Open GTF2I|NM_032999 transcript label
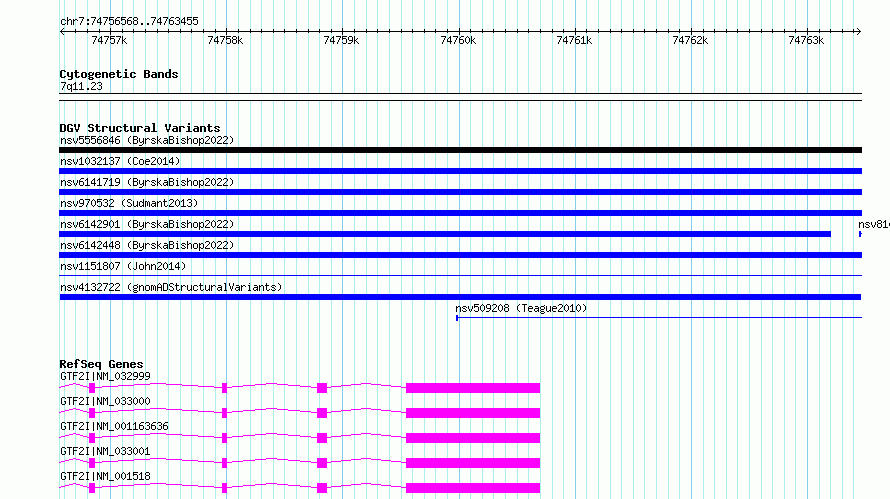 [106, 376]
